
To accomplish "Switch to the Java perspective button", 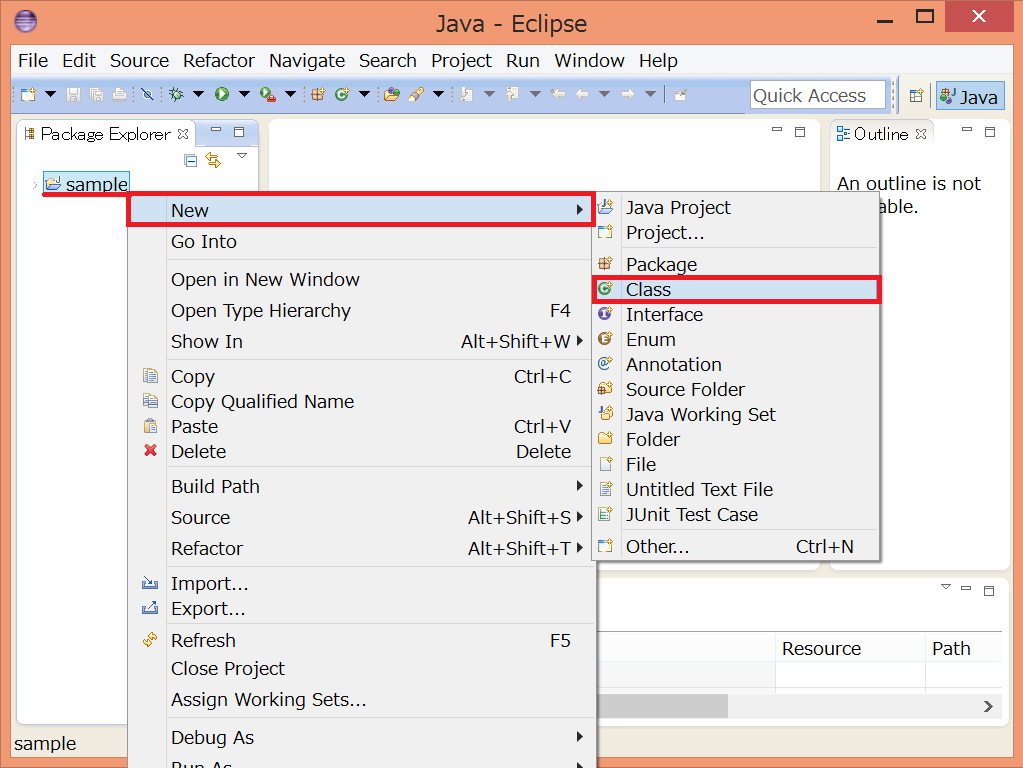I will pos(970,97).
